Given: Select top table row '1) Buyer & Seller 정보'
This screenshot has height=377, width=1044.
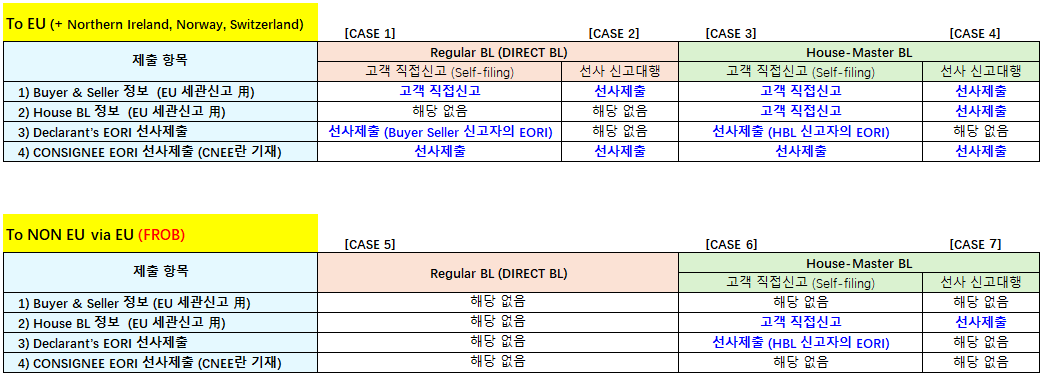Looking at the screenshot, I should (160, 91).
